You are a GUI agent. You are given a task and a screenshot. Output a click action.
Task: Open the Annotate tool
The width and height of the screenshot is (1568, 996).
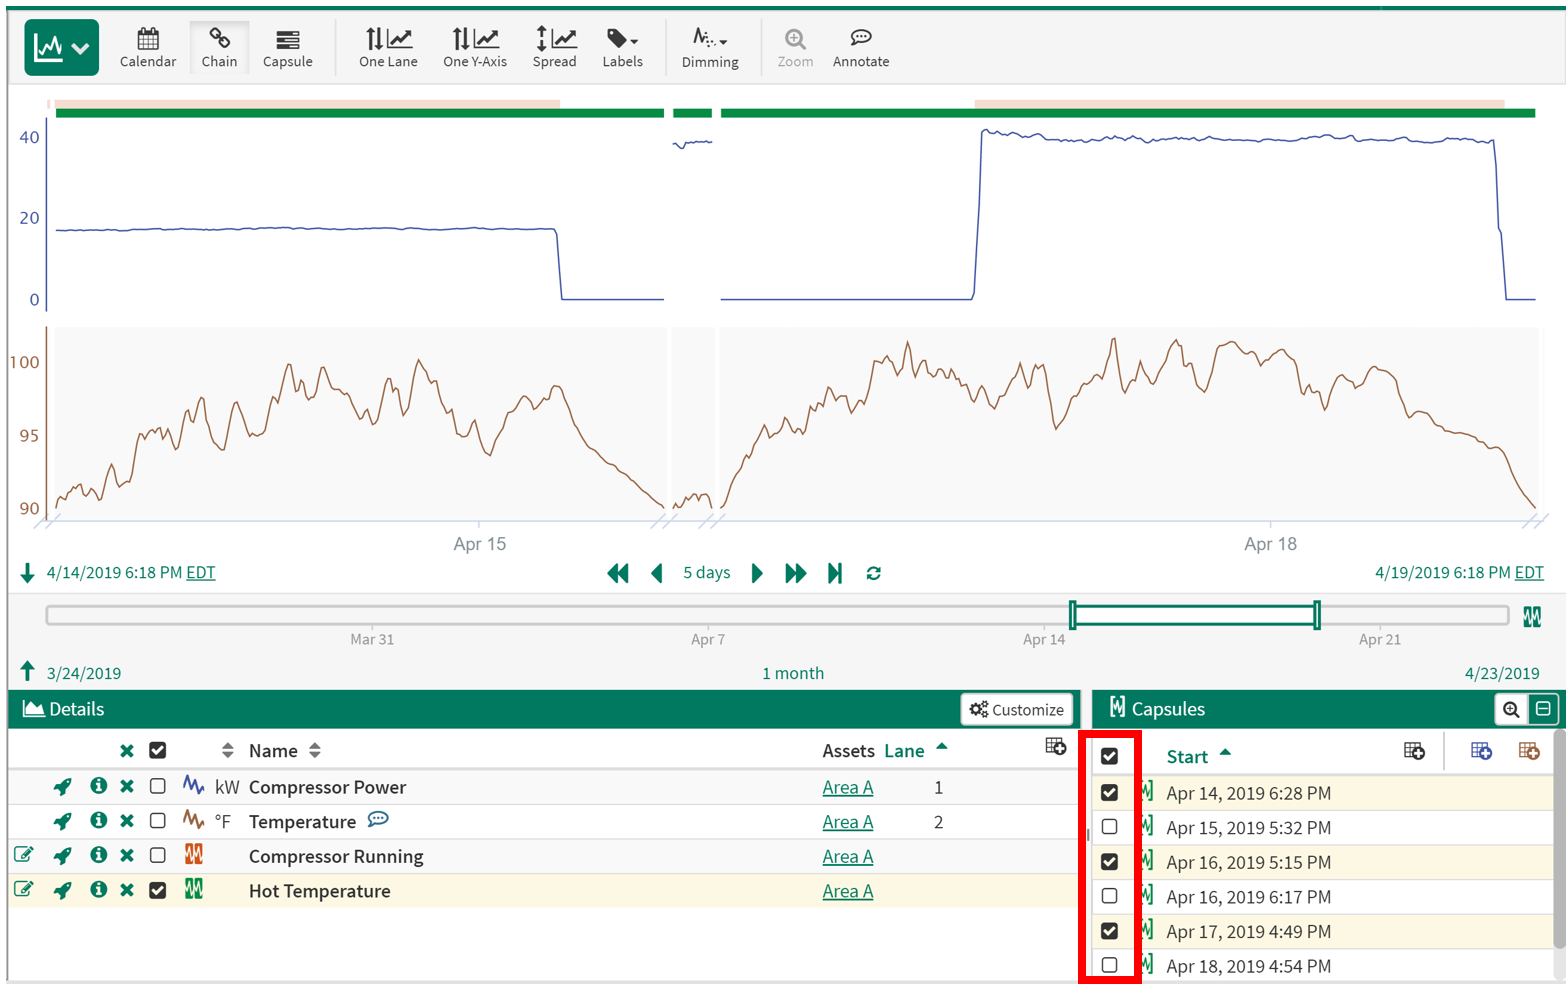pyautogui.click(x=860, y=47)
